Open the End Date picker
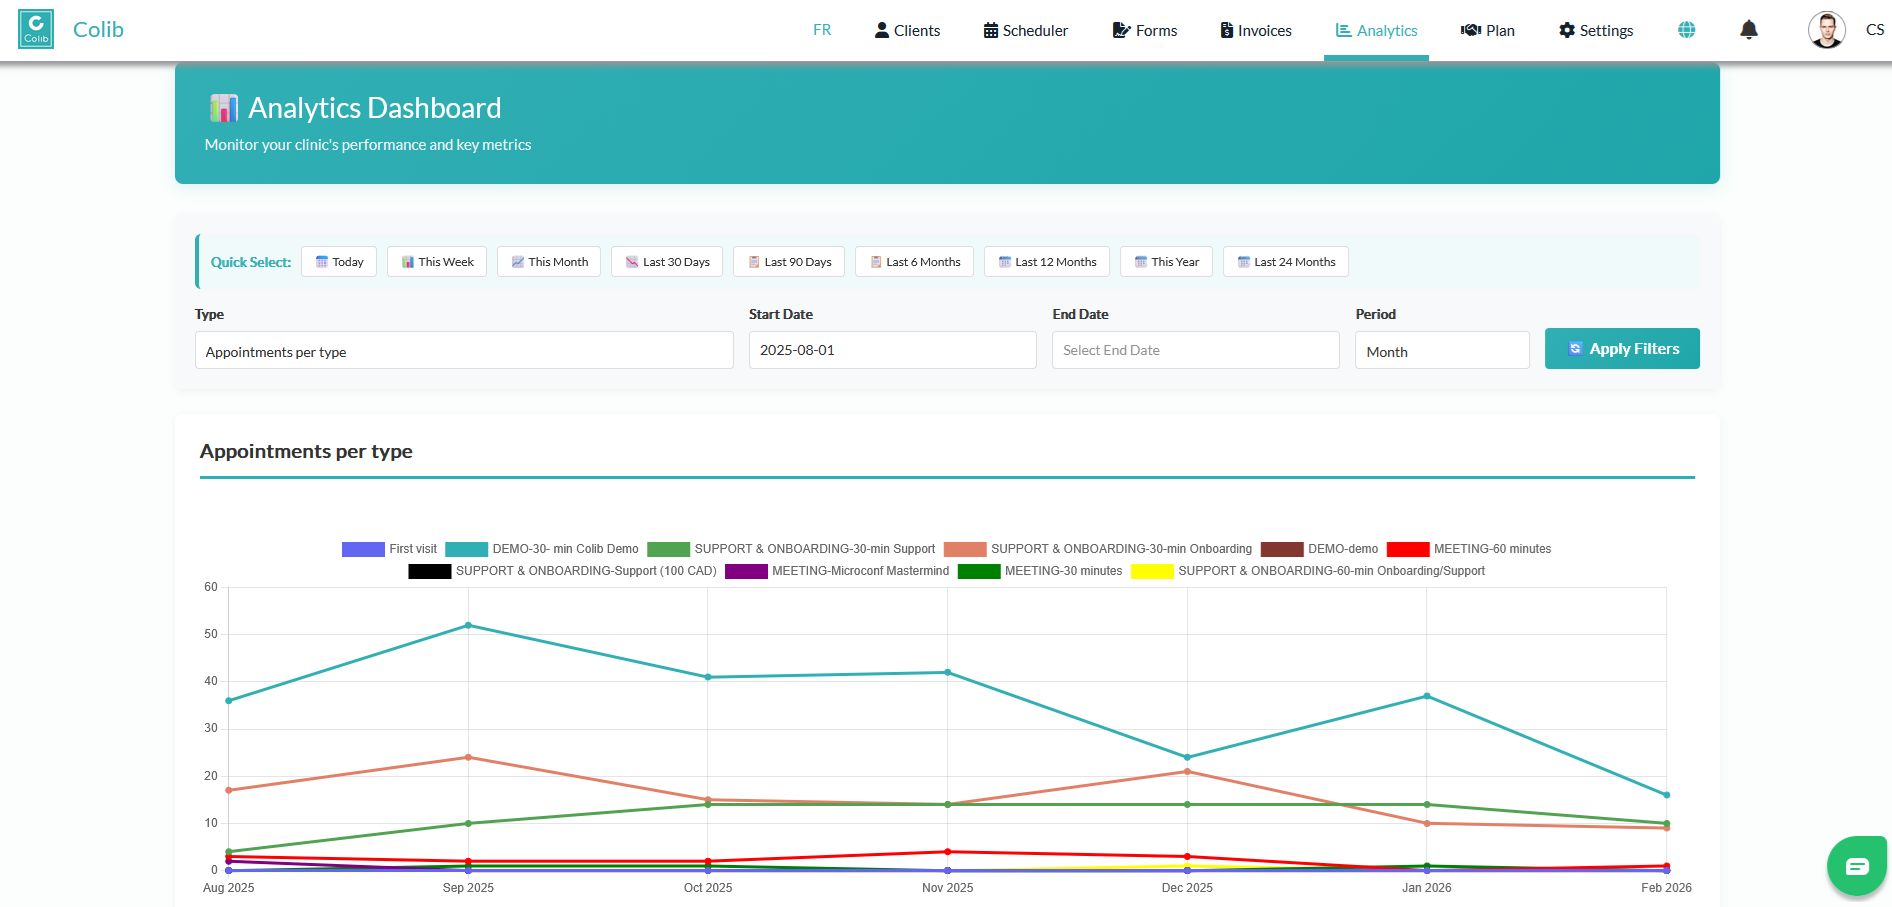 pyautogui.click(x=1194, y=351)
